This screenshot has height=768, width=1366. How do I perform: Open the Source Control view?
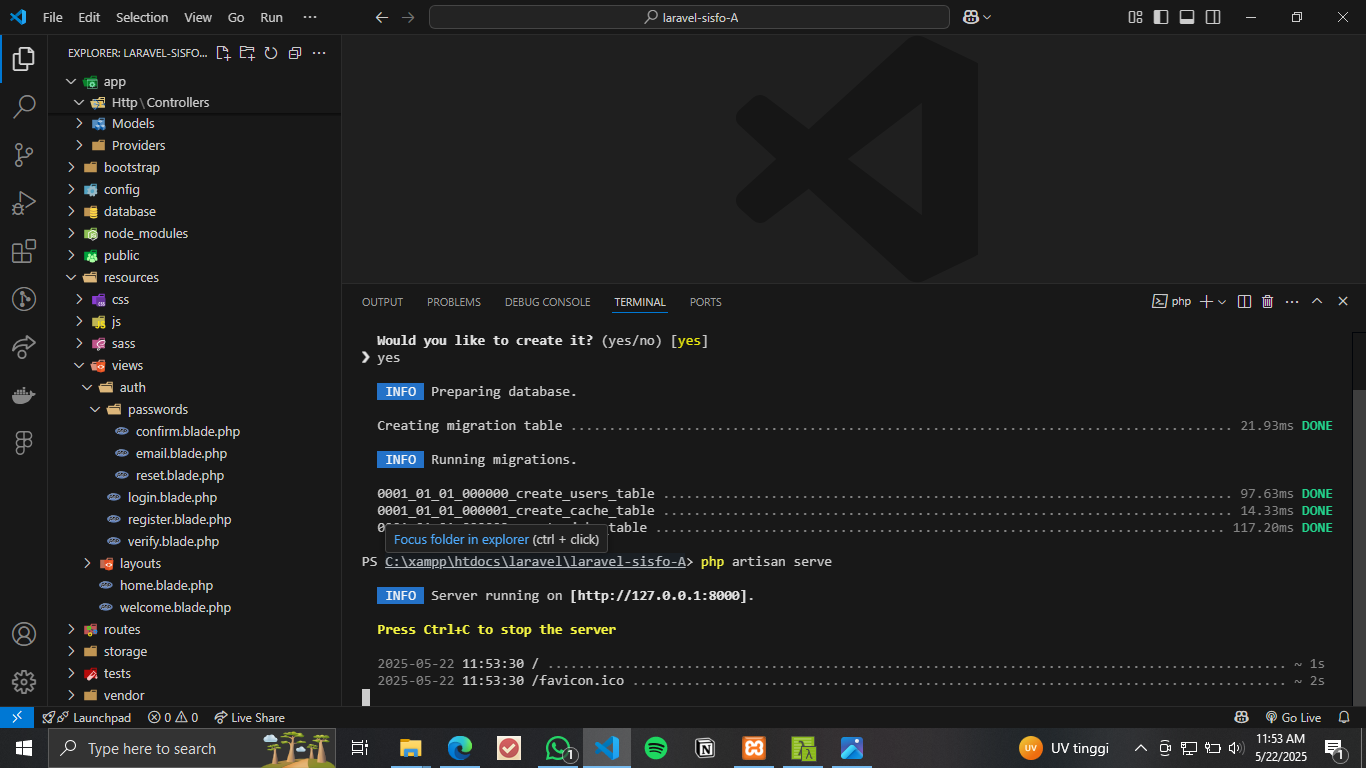24,154
